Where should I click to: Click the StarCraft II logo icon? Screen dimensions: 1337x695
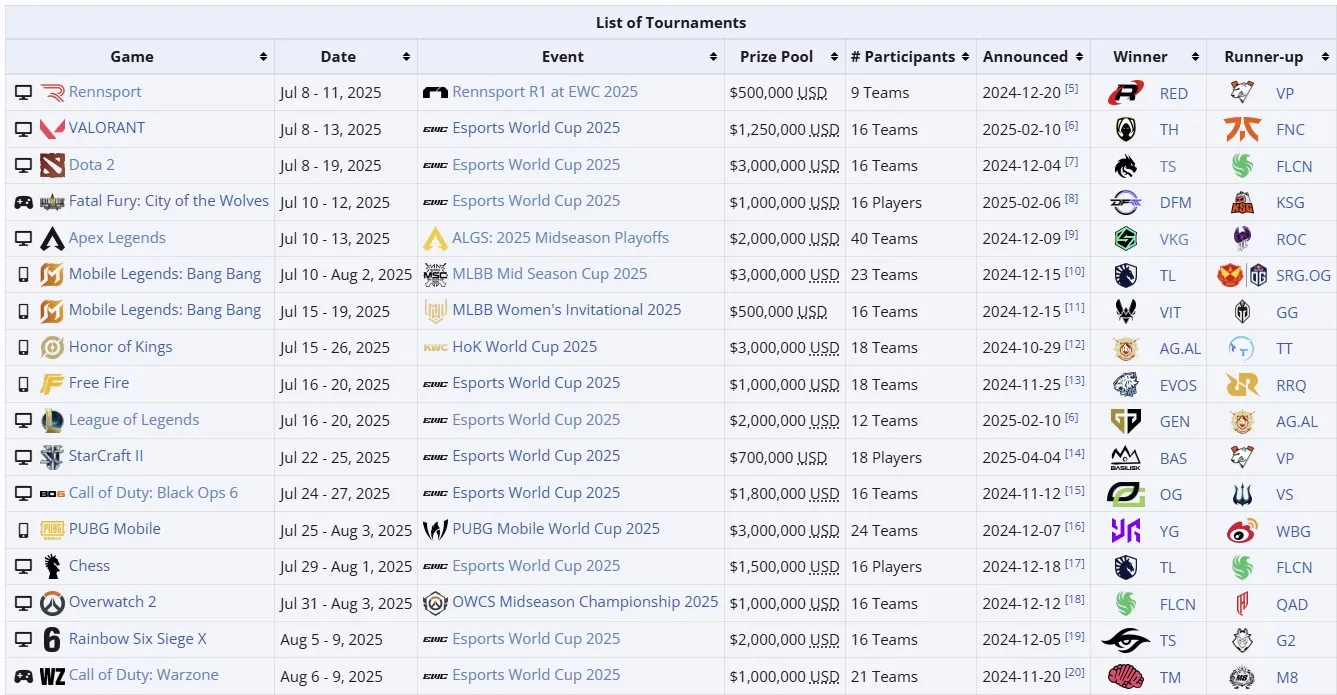(52, 457)
